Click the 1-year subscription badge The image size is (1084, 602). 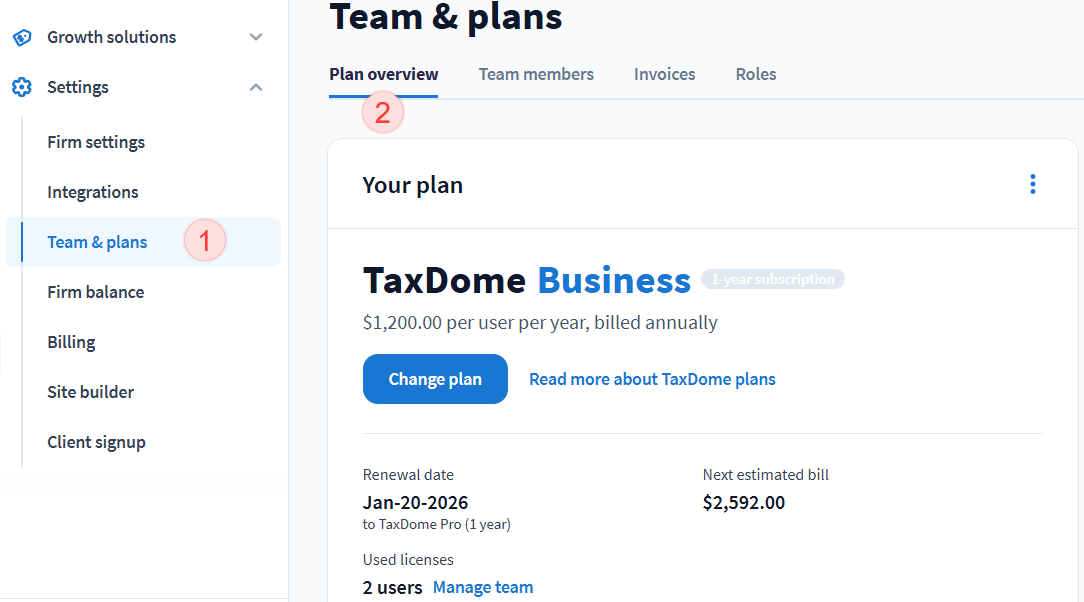coord(772,280)
